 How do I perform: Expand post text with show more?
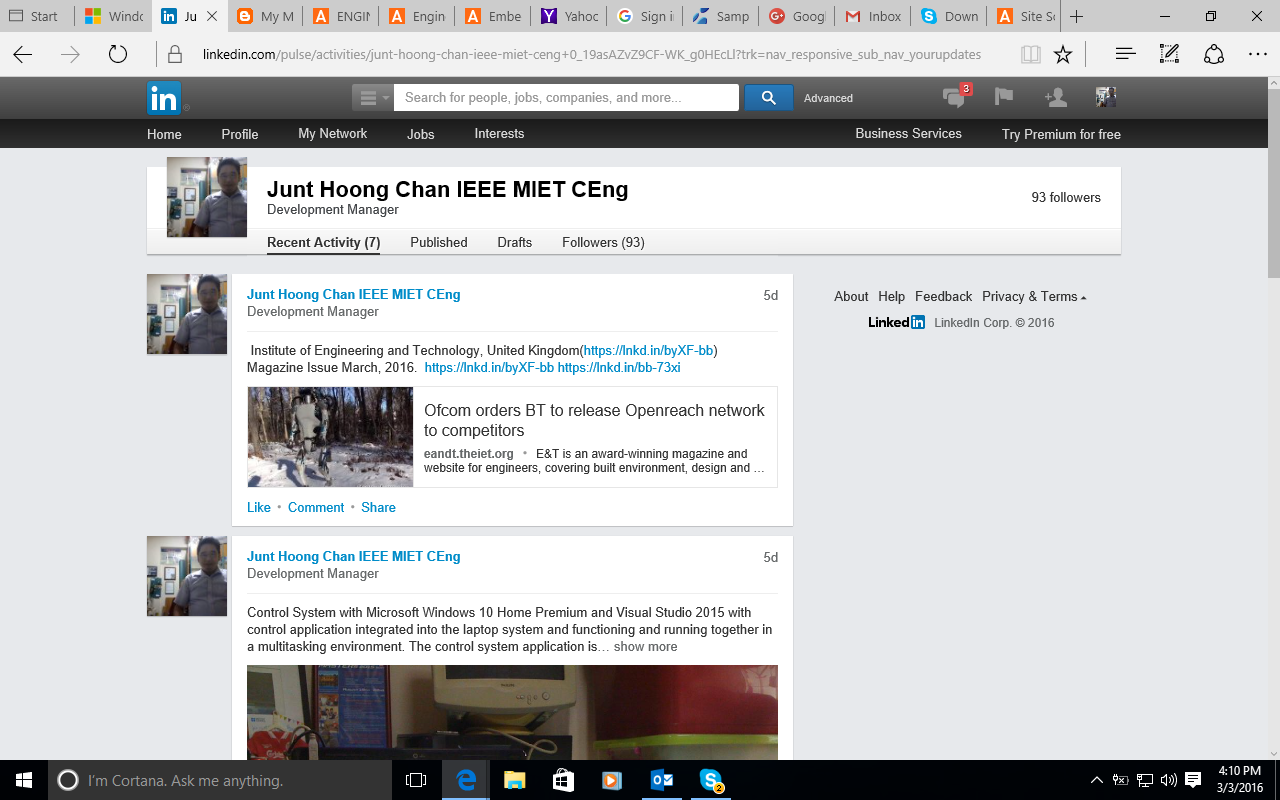pos(645,647)
